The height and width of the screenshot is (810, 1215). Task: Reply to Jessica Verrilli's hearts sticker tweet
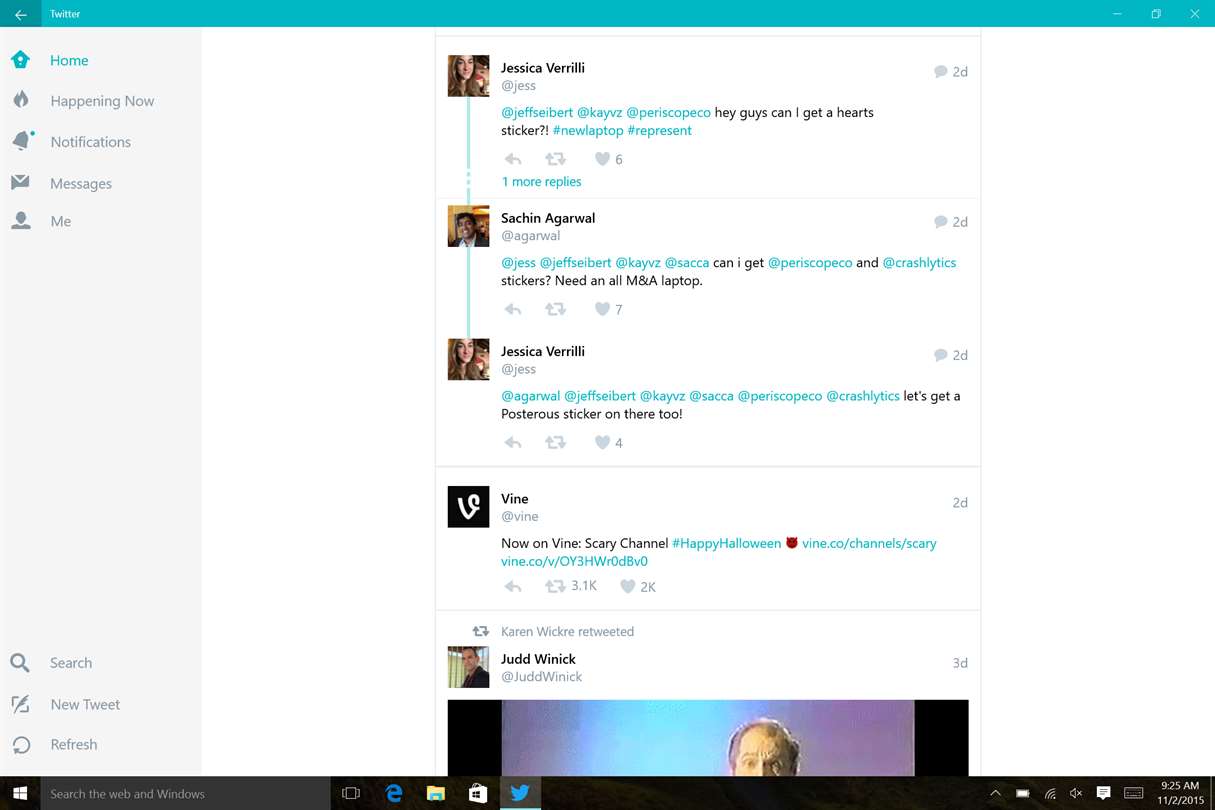coord(513,159)
